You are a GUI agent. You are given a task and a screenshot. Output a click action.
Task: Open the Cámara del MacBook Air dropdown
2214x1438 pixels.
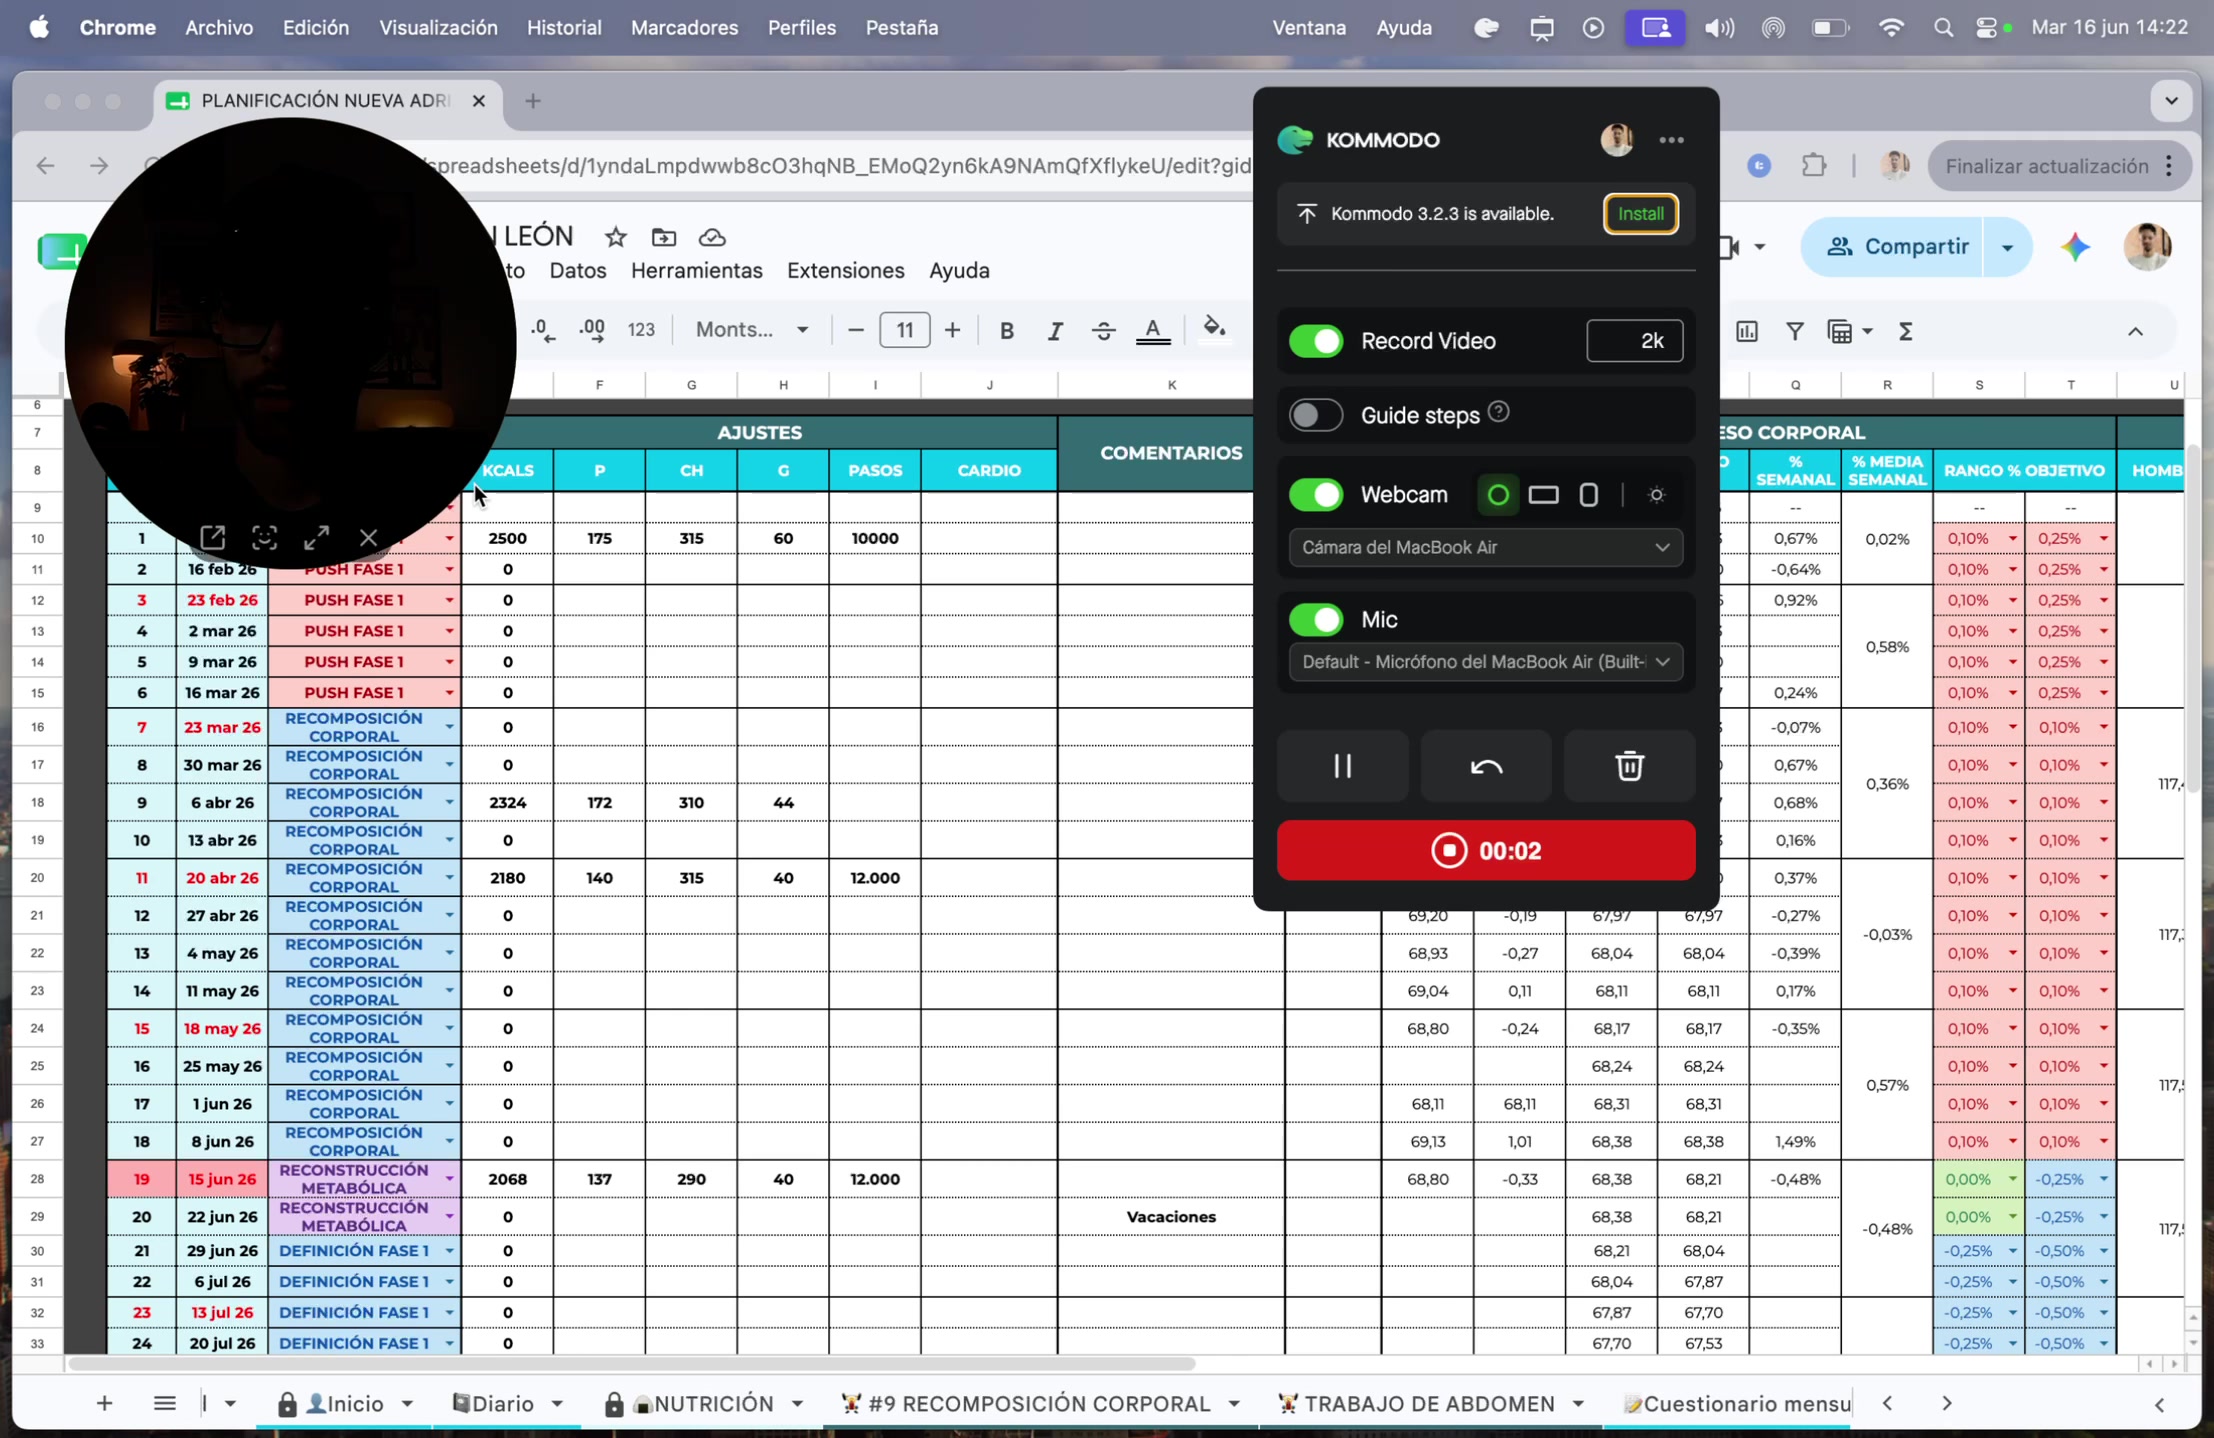click(1486, 547)
